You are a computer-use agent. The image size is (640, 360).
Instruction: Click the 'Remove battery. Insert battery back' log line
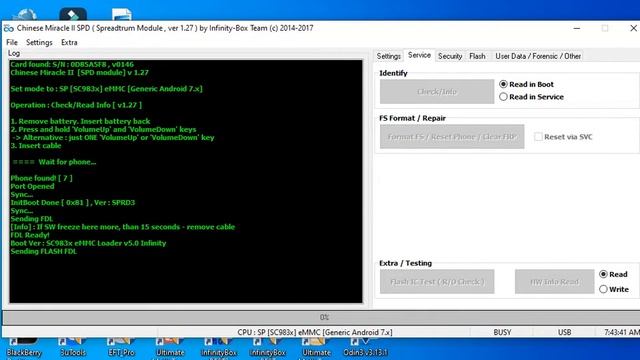(x=80, y=121)
